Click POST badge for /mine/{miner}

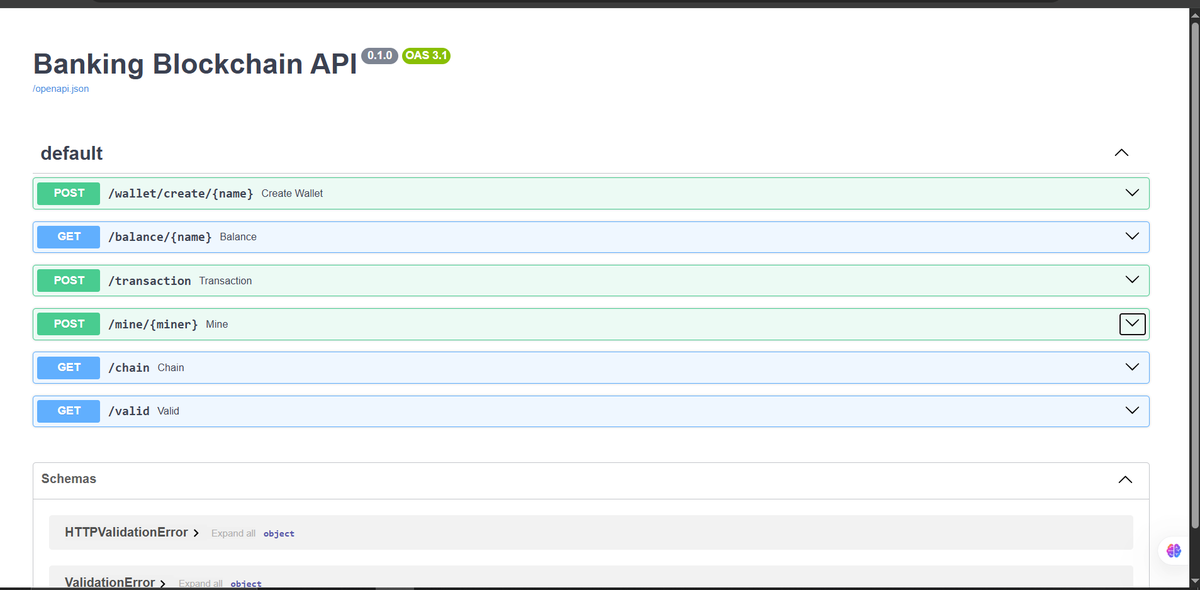pos(69,324)
